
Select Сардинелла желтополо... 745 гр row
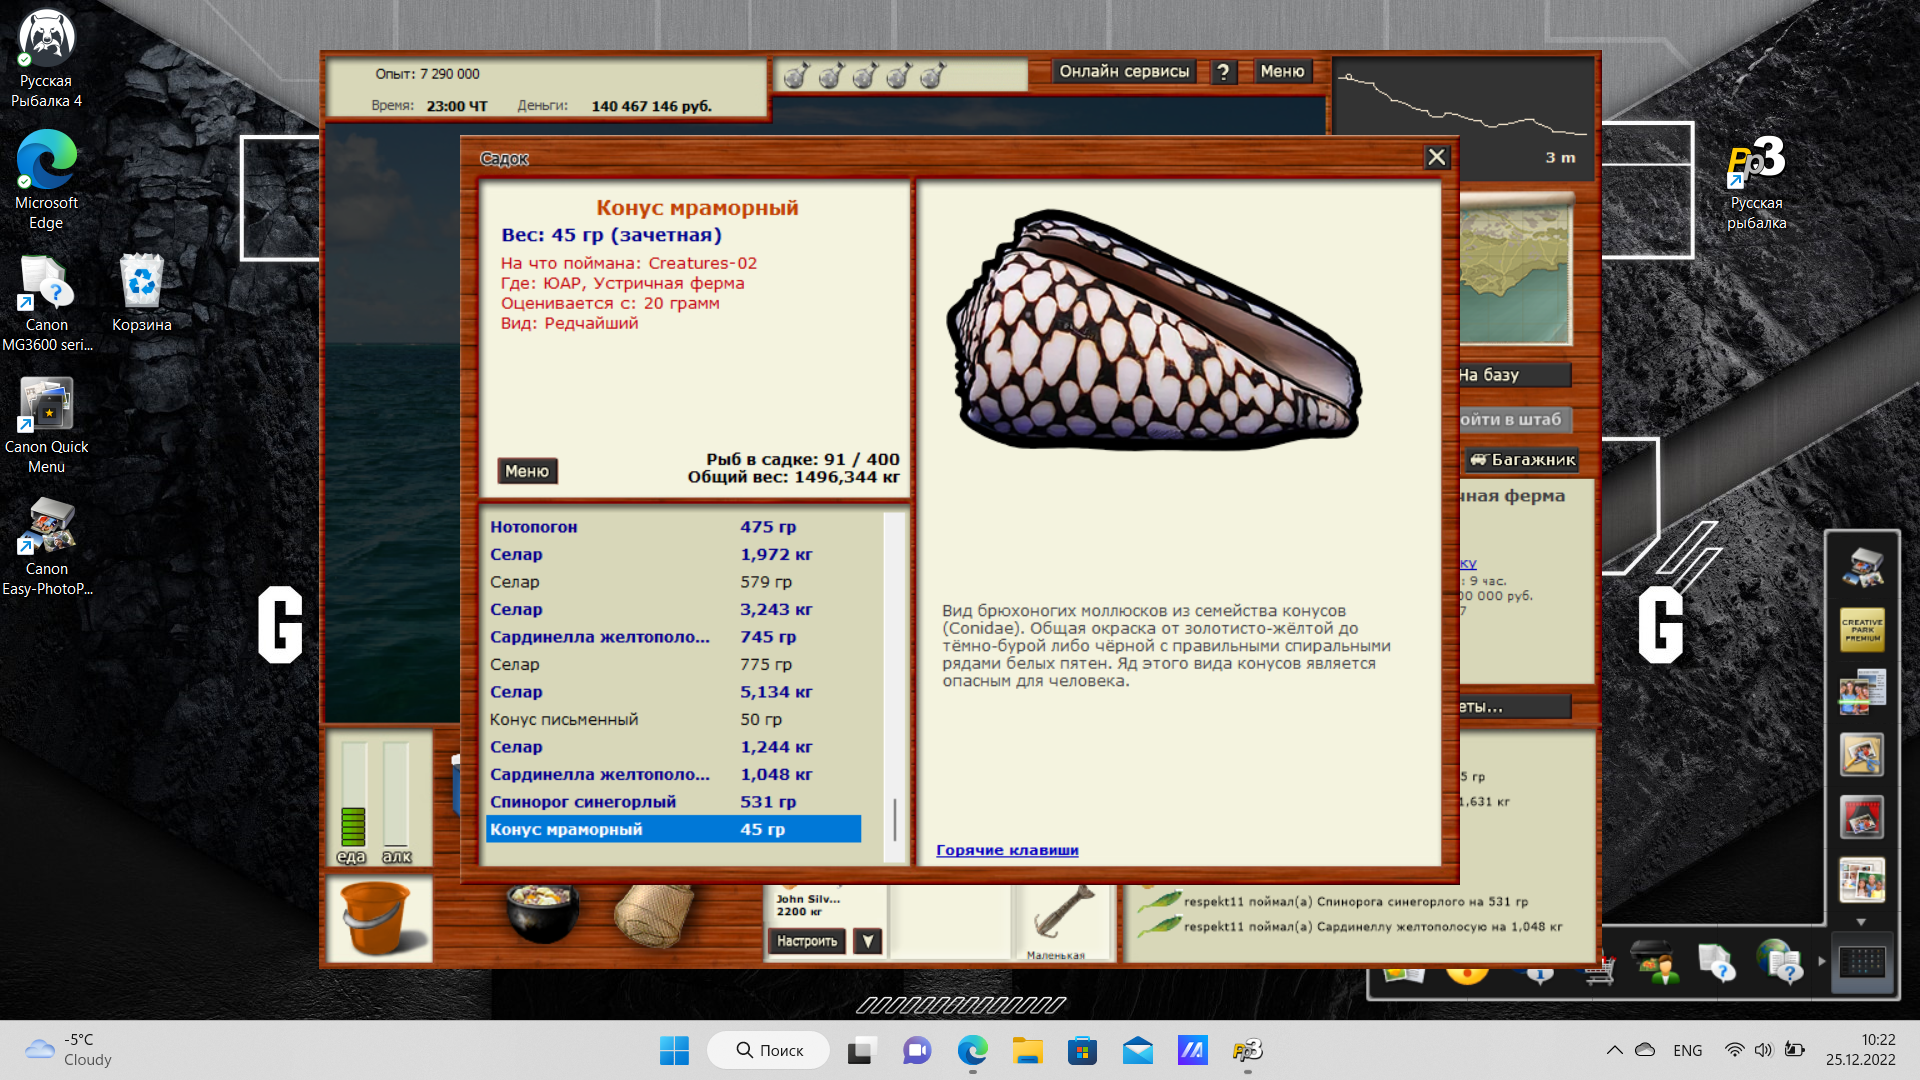pyautogui.click(x=673, y=637)
